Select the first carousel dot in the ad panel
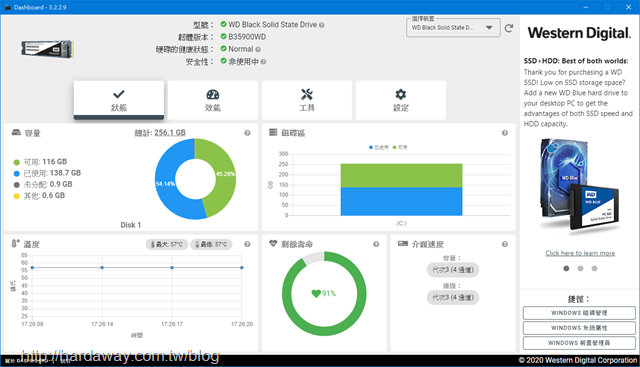 tap(566, 268)
